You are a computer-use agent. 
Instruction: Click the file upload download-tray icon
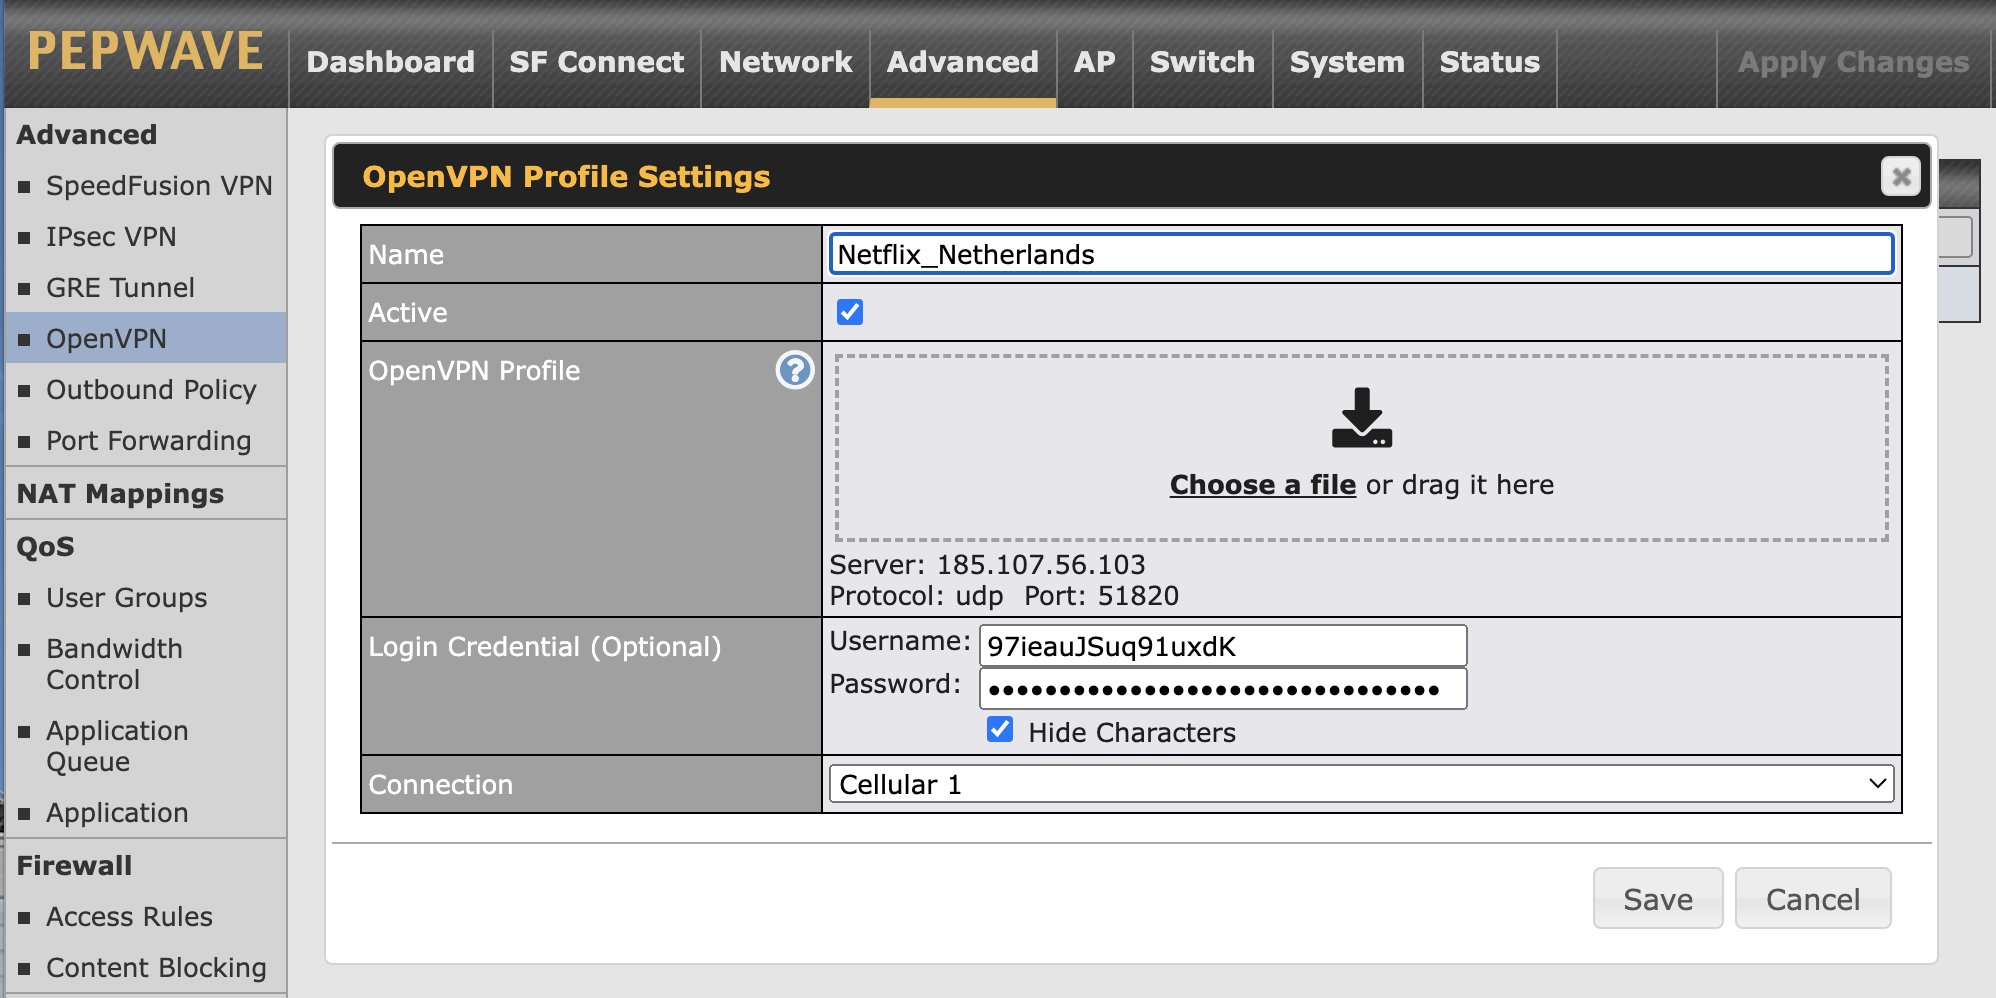(1361, 418)
